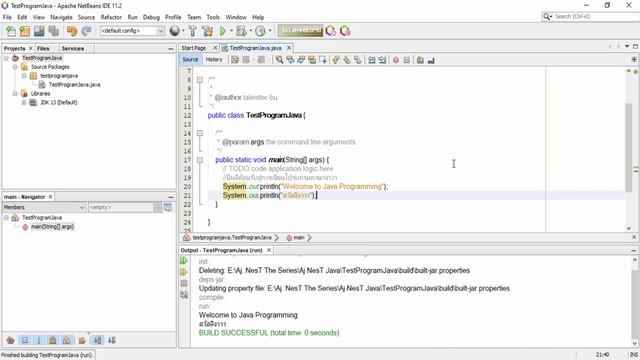Open the Debug menu

click(x=151, y=17)
